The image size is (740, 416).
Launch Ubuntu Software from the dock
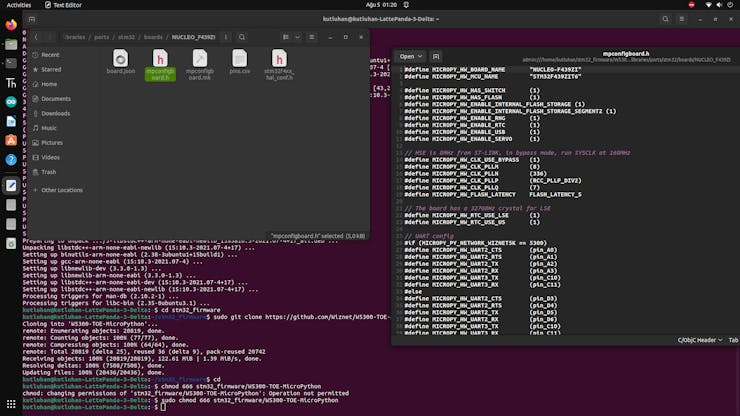pos(11,141)
